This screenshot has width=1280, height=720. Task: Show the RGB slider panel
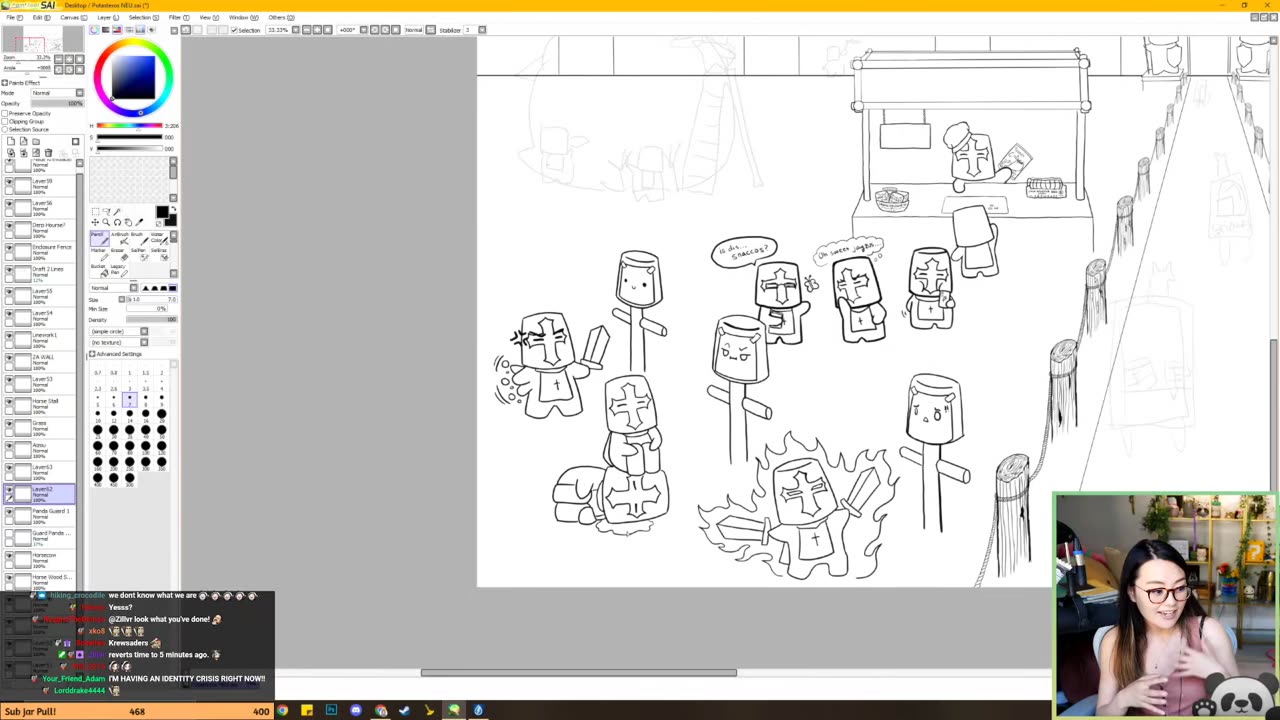pyautogui.click(x=105, y=30)
